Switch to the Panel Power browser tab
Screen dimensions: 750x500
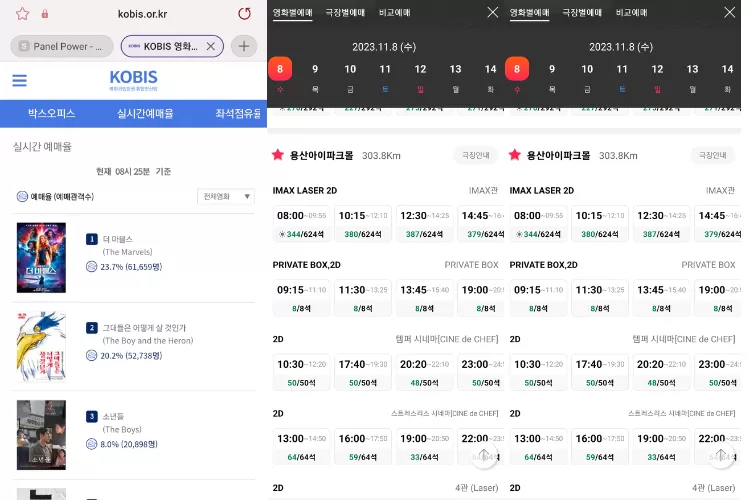tap(62, 46)
